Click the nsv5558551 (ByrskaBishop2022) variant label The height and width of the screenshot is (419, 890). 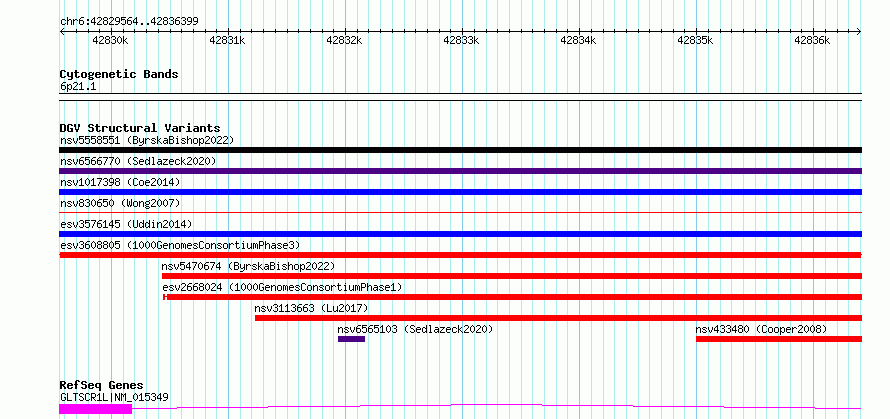coord(147,140)
